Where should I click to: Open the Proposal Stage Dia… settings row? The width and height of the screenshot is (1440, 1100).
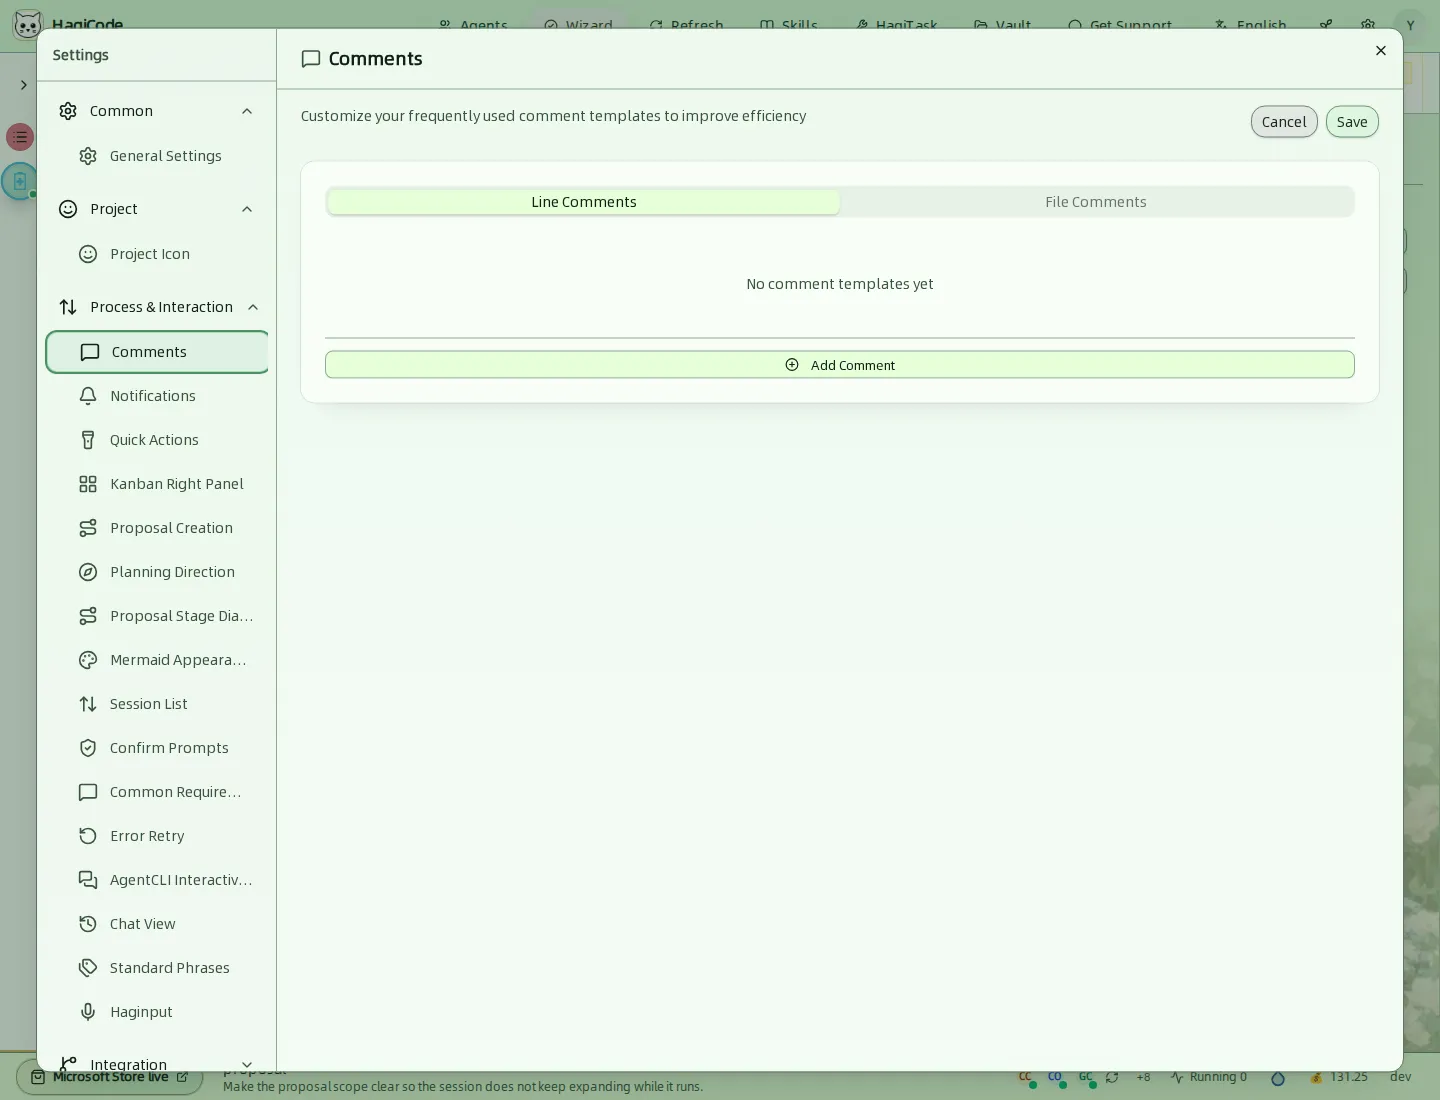(158, 616)
